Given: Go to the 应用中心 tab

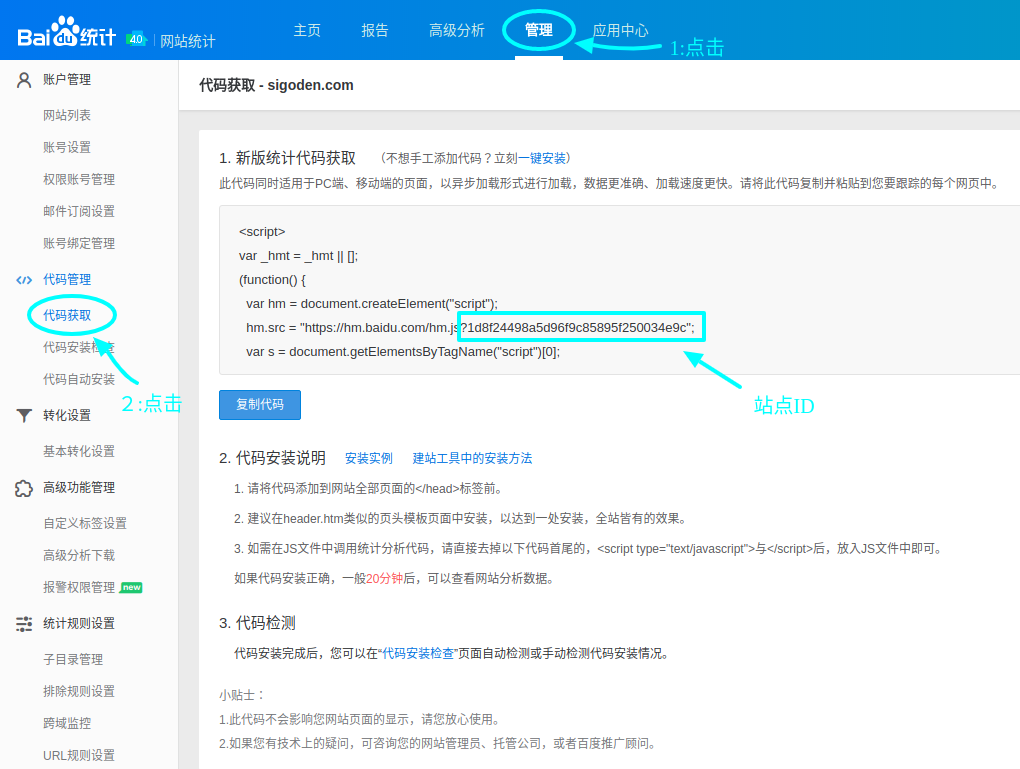Looking at the screenshot, I should click(x=621, y=31).
